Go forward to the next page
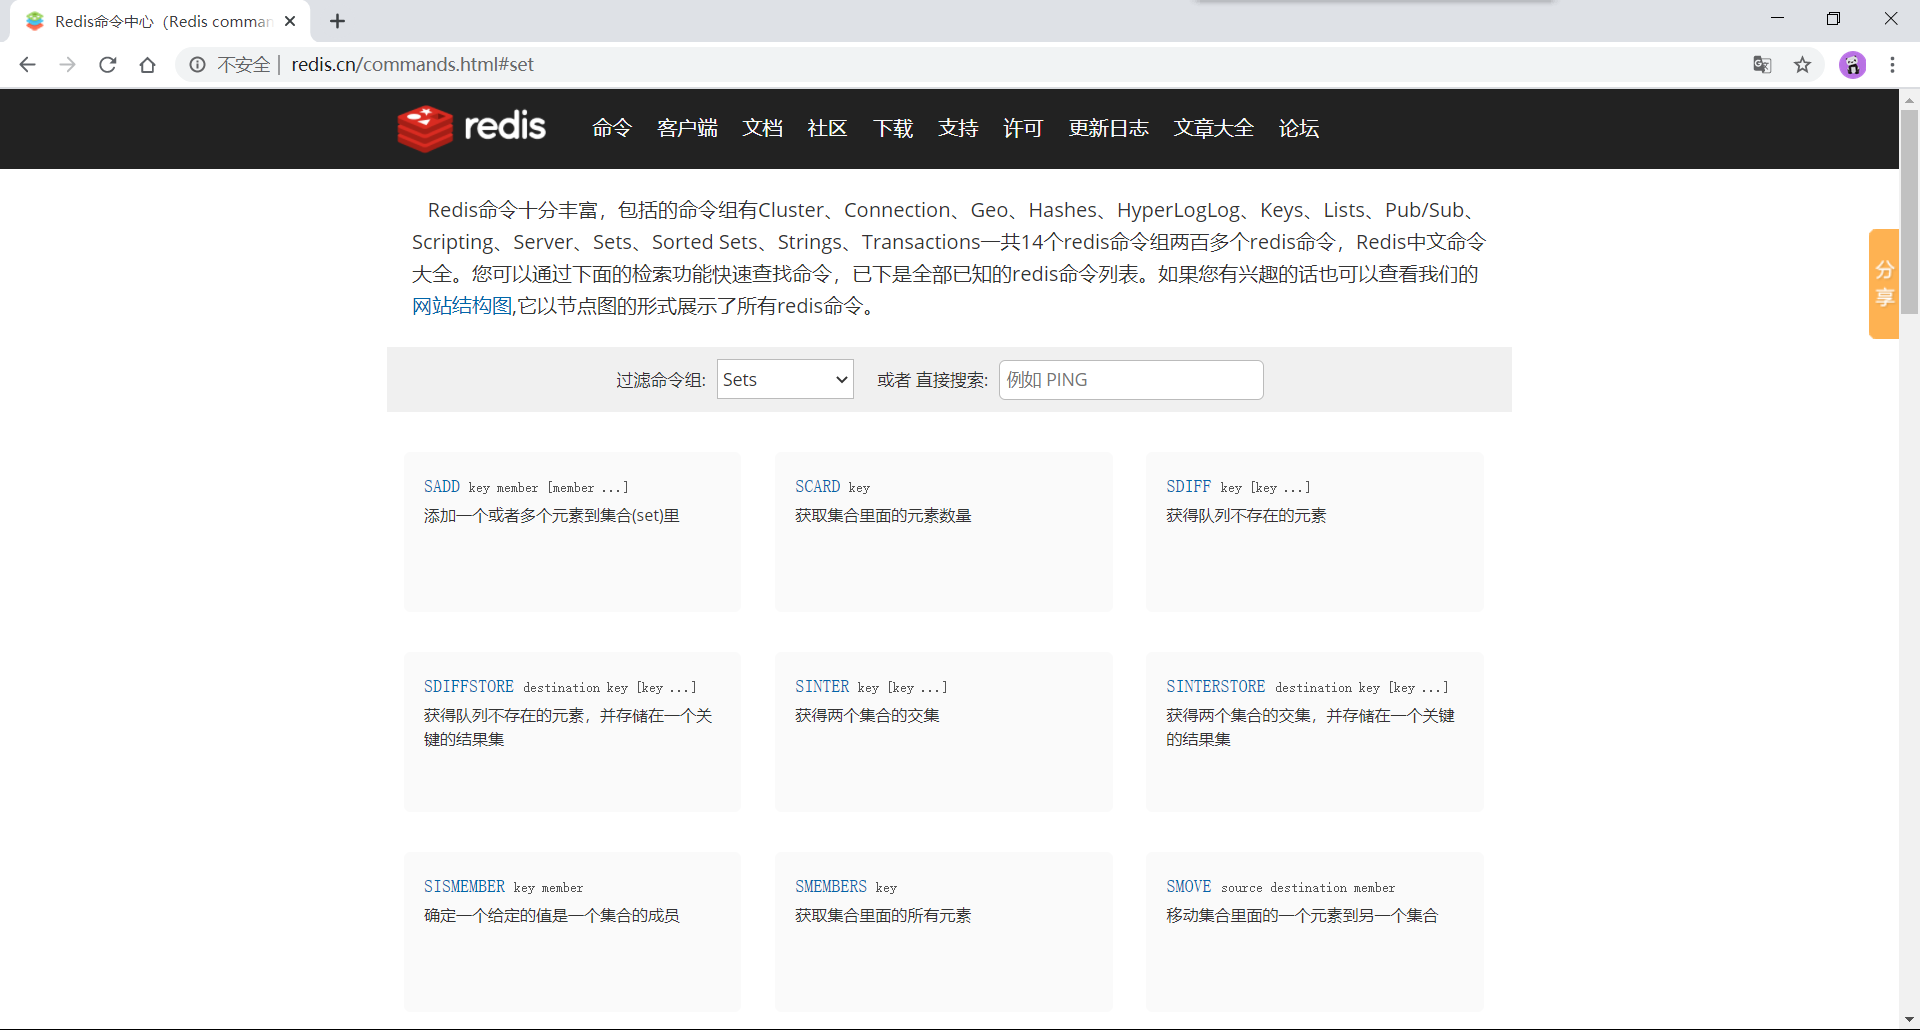The height and width of the screenshot is (1030, 1920). pyautogui.click(x=67, y=65)
